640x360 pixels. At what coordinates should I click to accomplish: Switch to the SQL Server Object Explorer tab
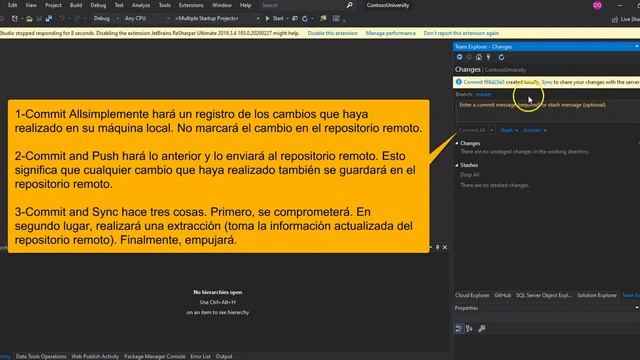[544, 295]
